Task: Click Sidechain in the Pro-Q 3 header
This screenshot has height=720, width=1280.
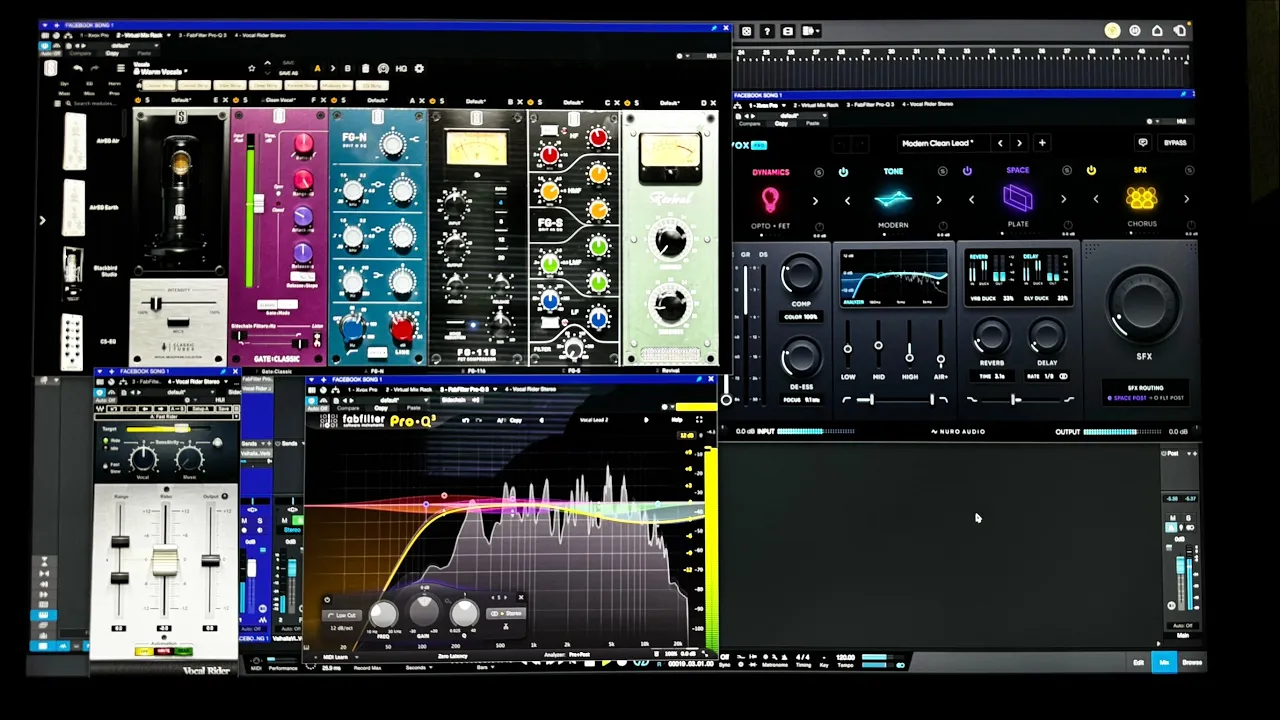Action: [x=453, y=400]
